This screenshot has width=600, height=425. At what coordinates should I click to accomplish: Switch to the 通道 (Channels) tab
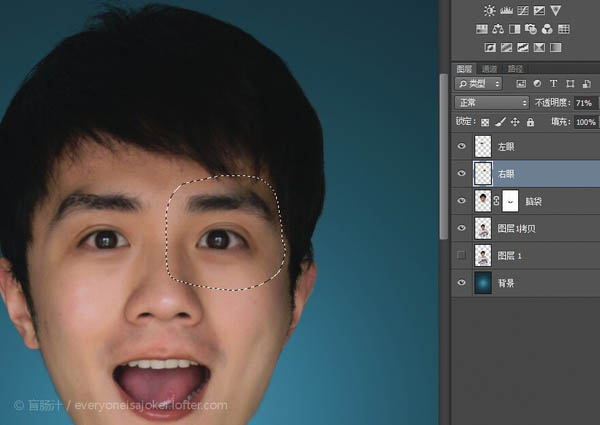click(490, 69)
